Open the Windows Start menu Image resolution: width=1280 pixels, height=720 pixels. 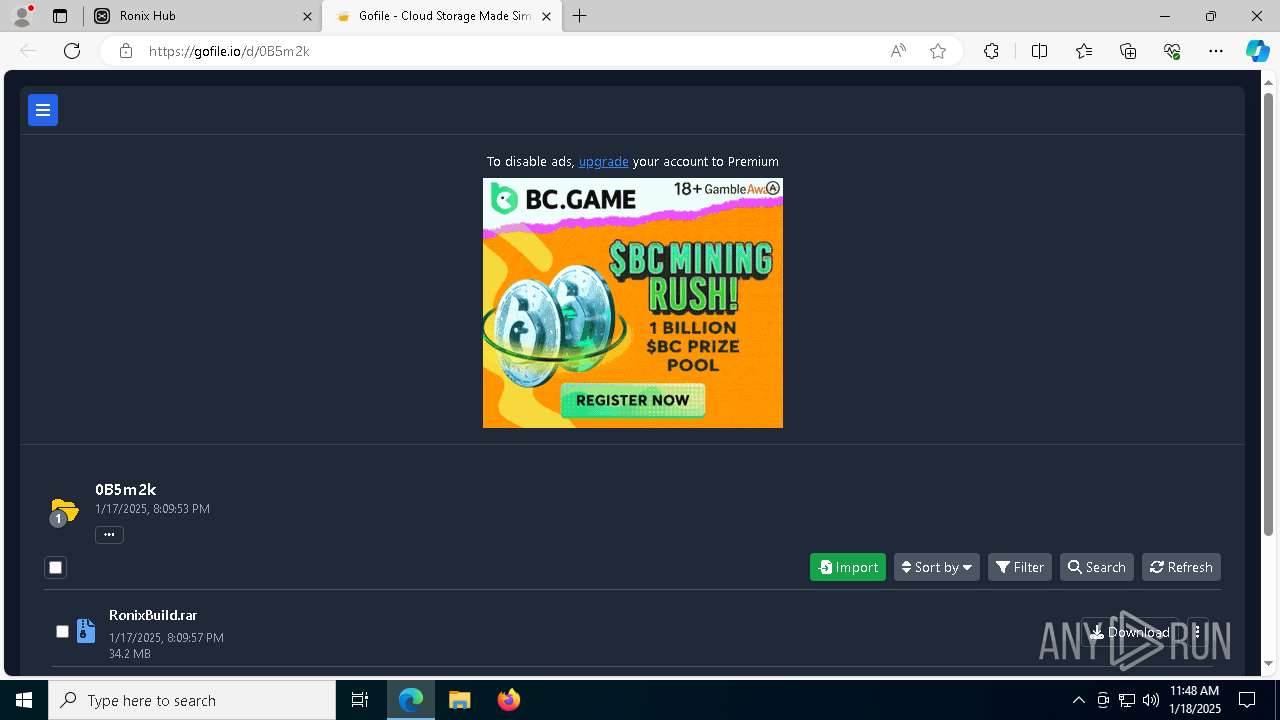click(x=24, y=700)
